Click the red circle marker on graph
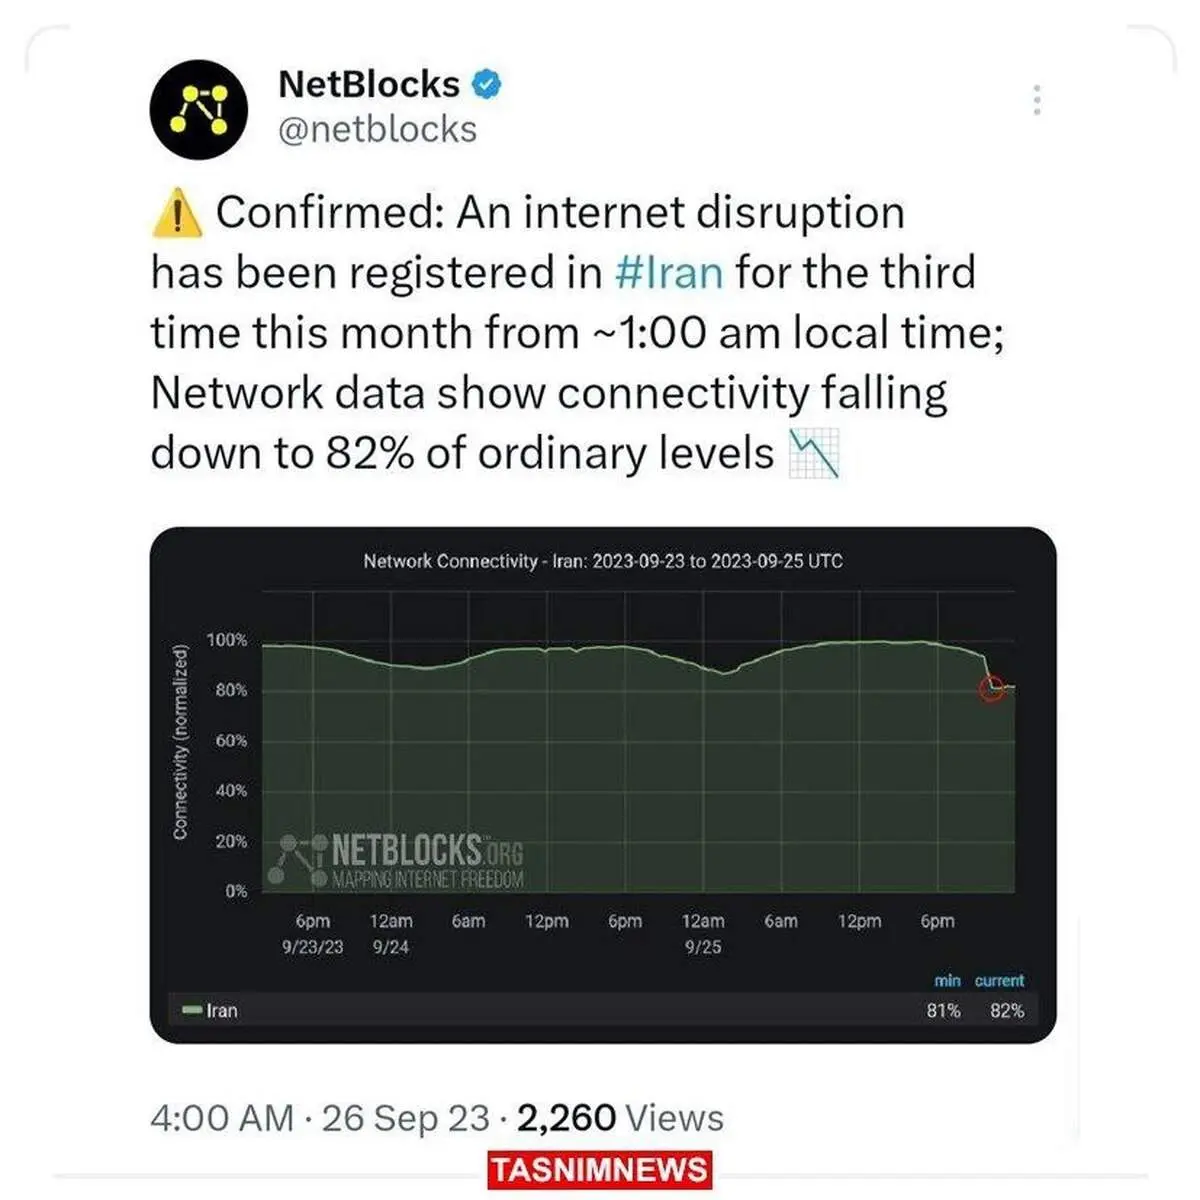The width and height of the screenshot is (1200, 1200). tap(991, 688)
